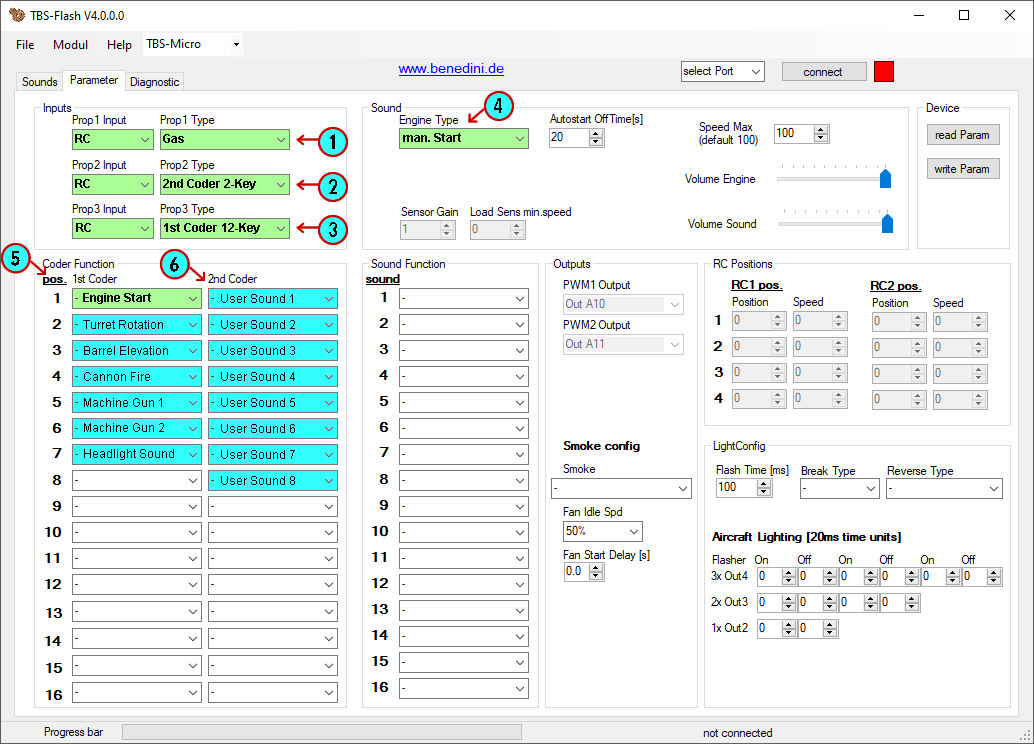
Task: Open the Engine Type dropdown
Action: pyautogui.click(x=519, y=139)
